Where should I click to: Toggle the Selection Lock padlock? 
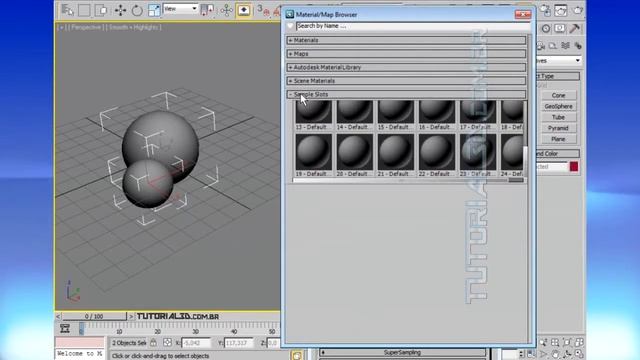(x=153, y=342)
